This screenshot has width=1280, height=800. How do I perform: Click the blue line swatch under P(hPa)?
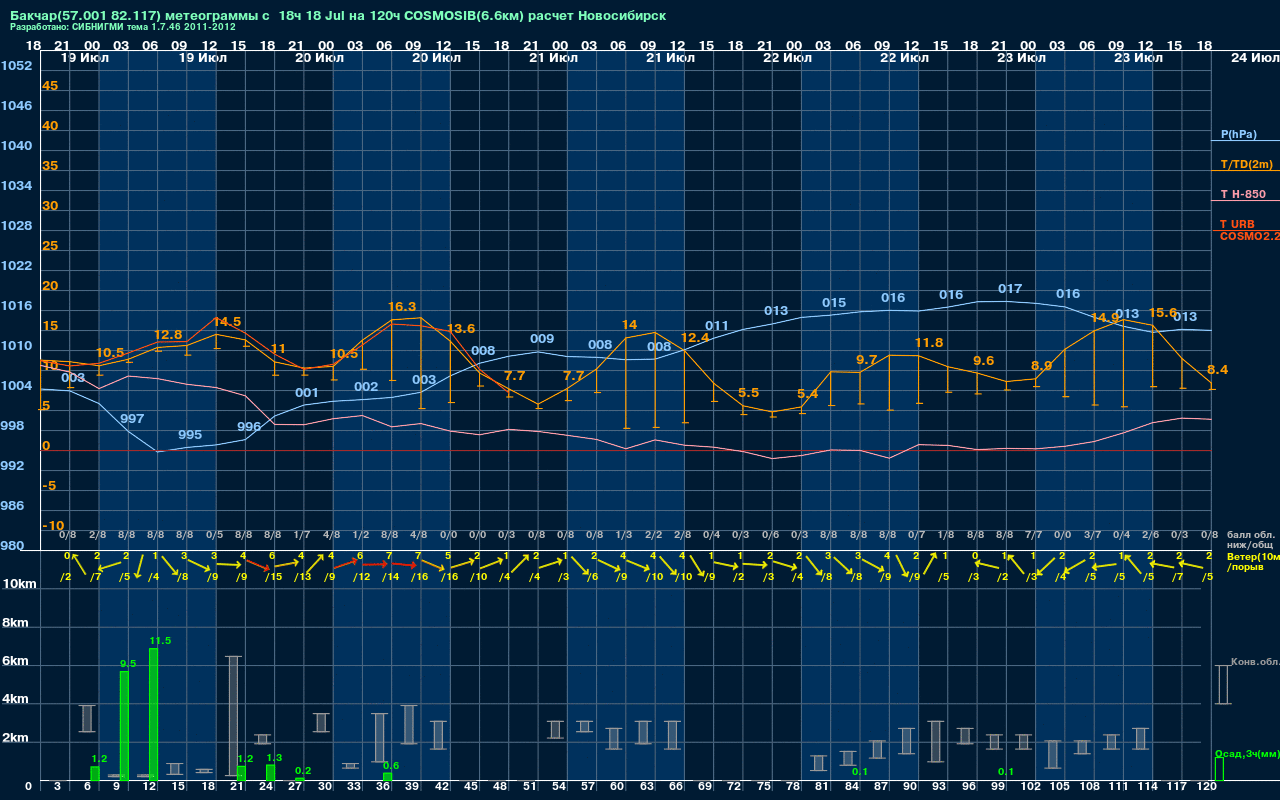point(1245,142)
